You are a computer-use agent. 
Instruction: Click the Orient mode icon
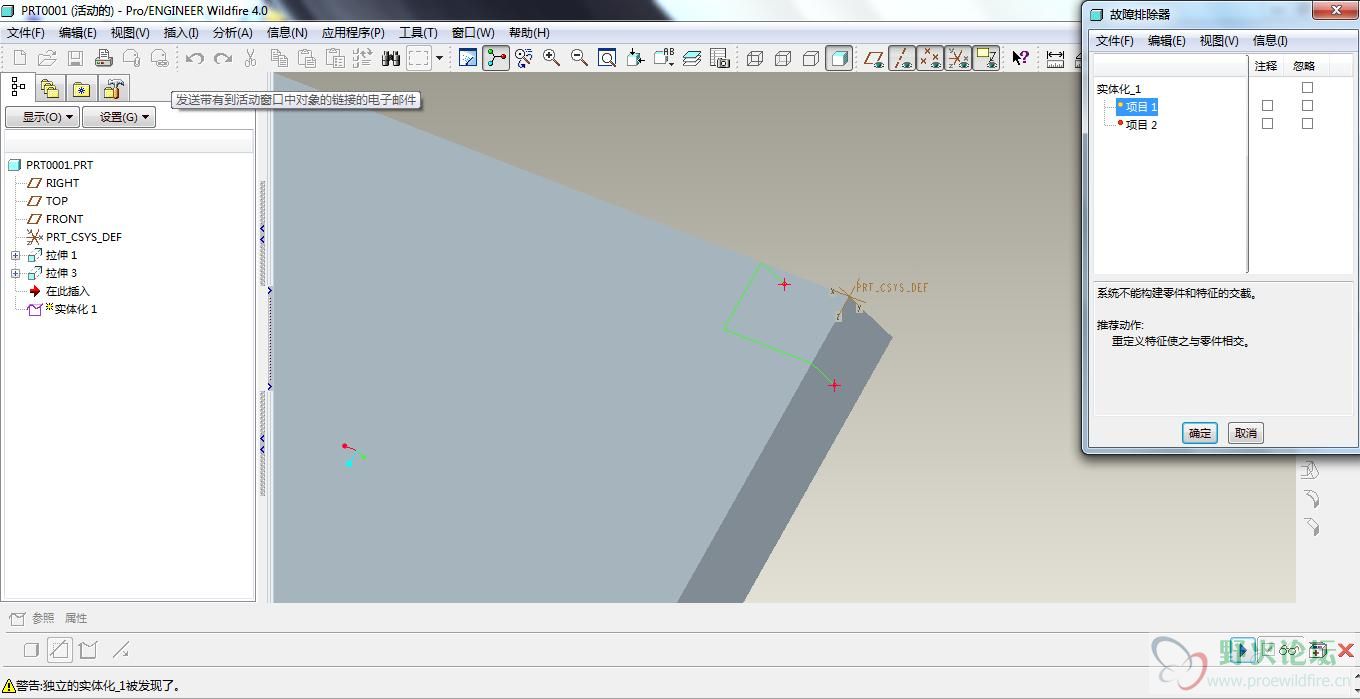point(523,58)
